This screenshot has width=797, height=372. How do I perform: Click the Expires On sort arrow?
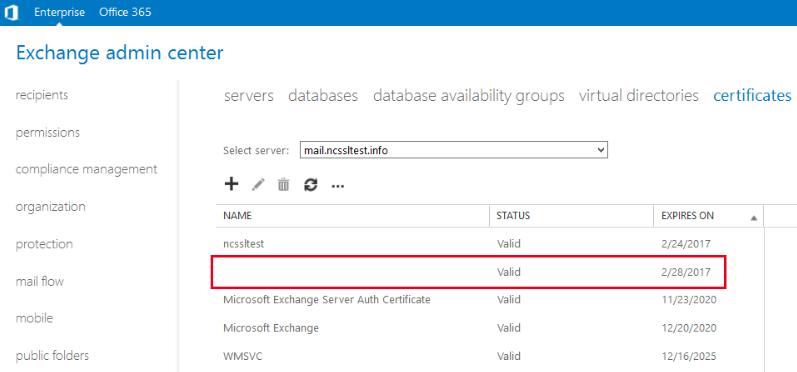click(753, 218)
